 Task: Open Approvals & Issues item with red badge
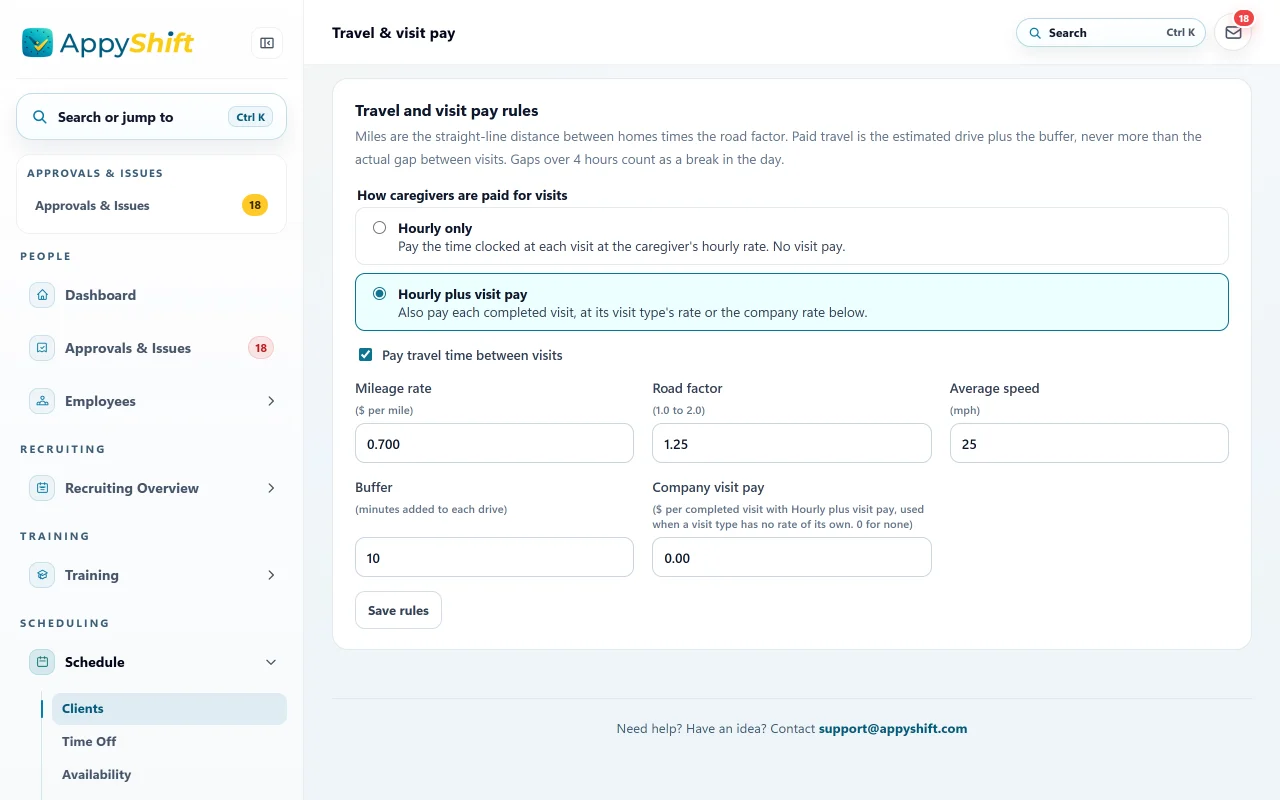(152, 348)
